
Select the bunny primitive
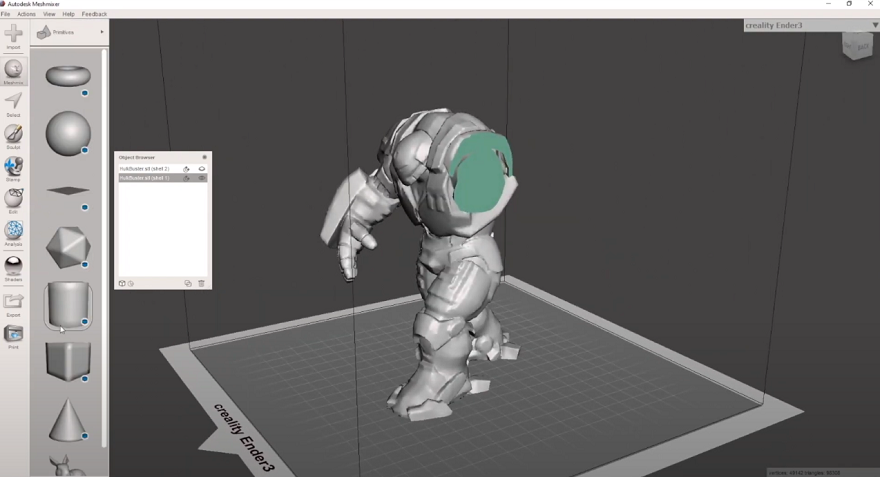click(67, 466)
